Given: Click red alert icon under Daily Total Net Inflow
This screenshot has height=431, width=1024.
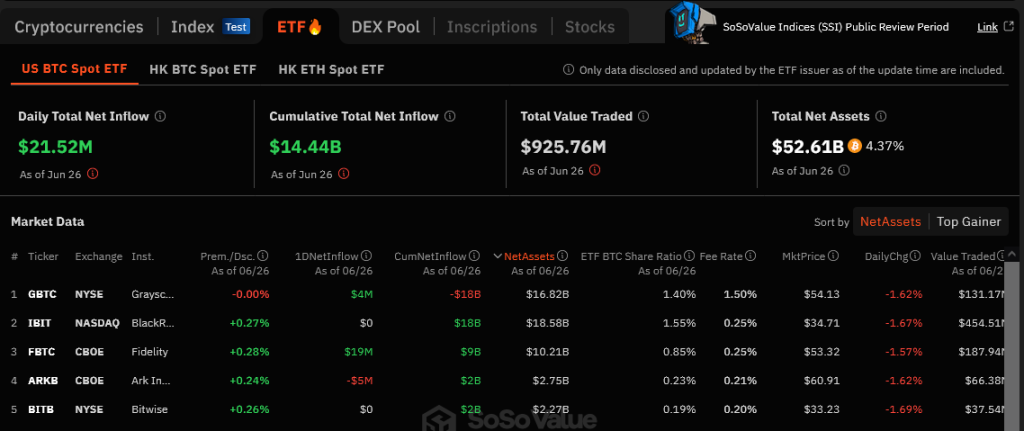Looking at the screenshot, I should pyautogui.click(x=93, y=174).
